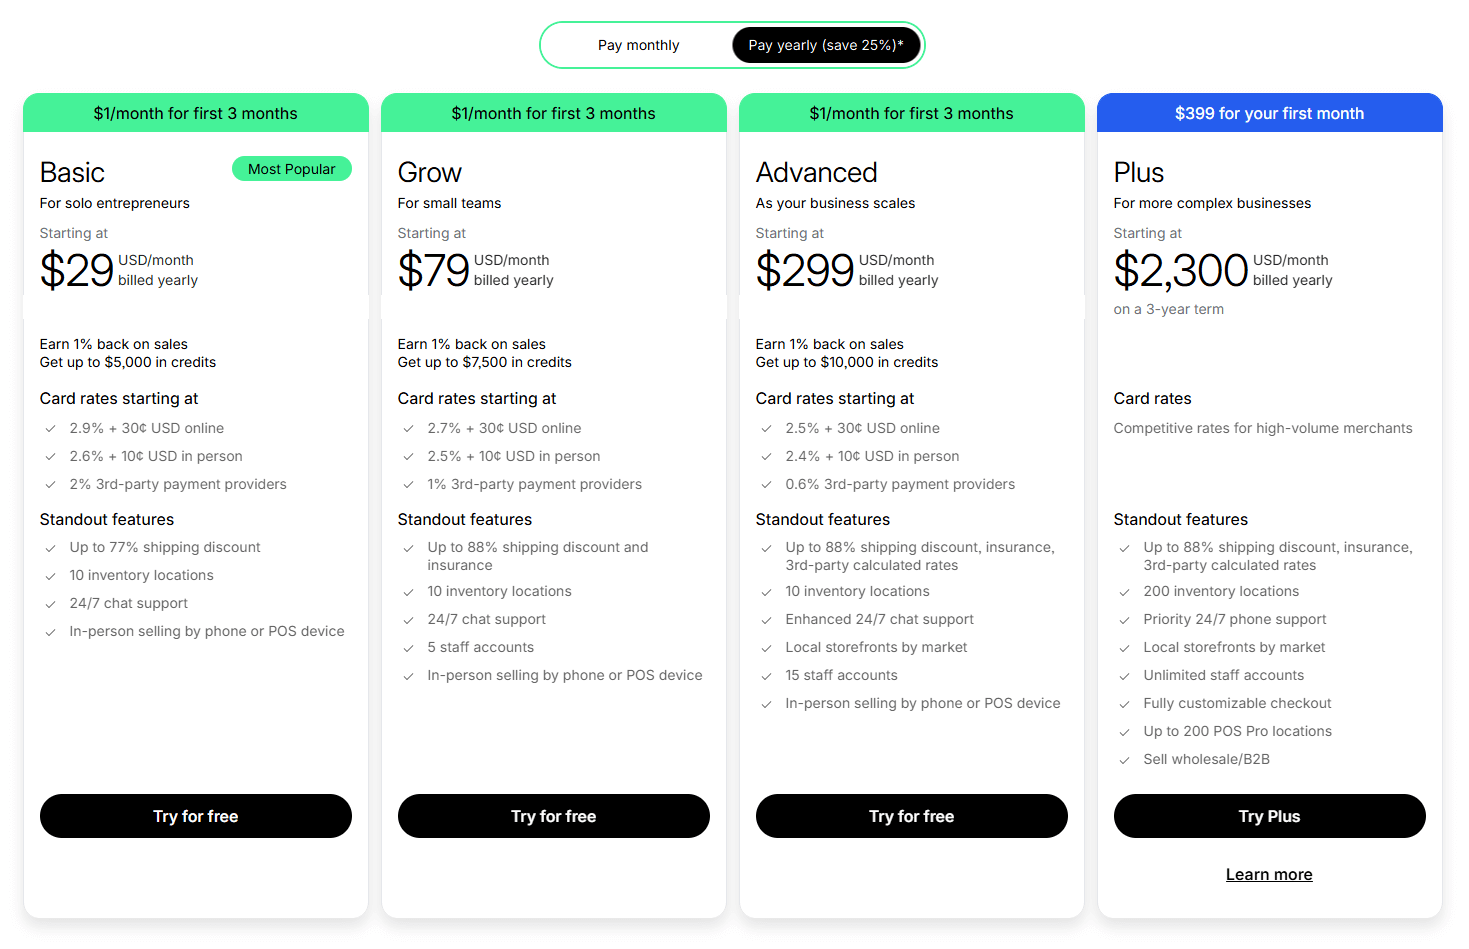Click the checkmark beside 15 staff accounts on Advanced
Screen dimensions: 1469x949
click(x=766, y=675)
